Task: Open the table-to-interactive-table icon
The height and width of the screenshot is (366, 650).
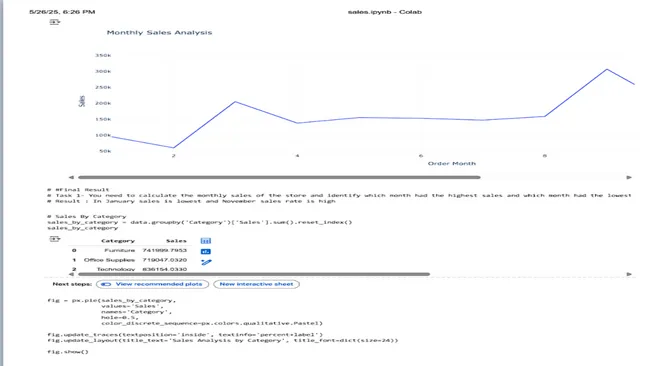Action: [206, 241]
